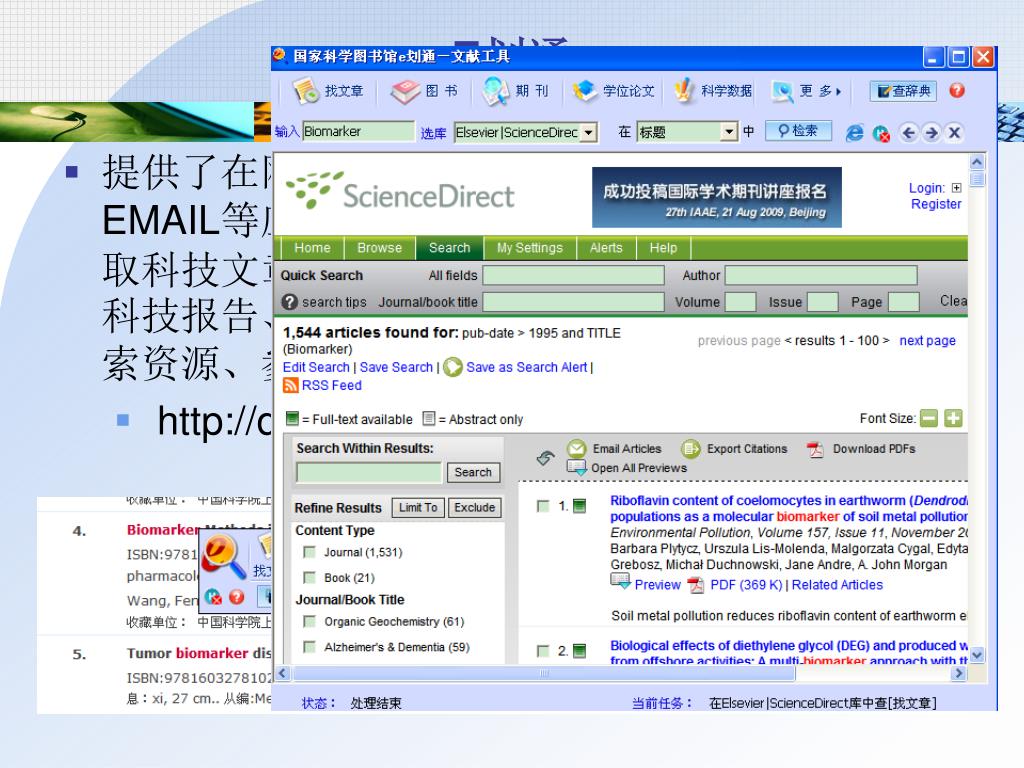Screen dimensions: 1024x768
Task: Click Open All Previews icon
Action: point(576,468)
